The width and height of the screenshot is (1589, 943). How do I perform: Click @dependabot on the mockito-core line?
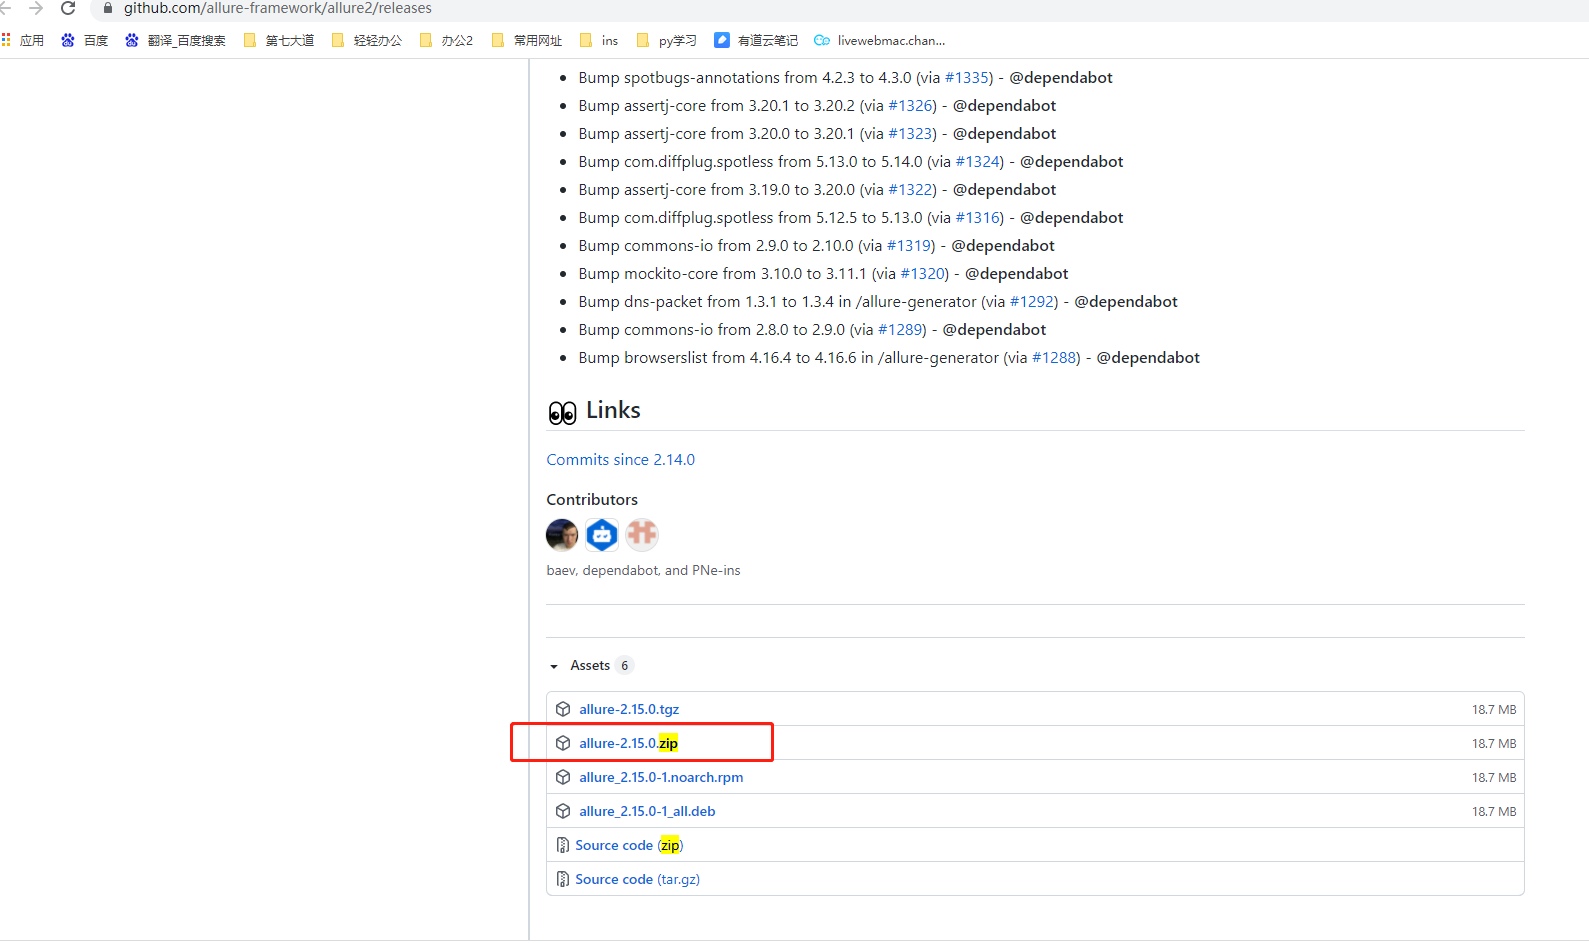point(1017,274)
